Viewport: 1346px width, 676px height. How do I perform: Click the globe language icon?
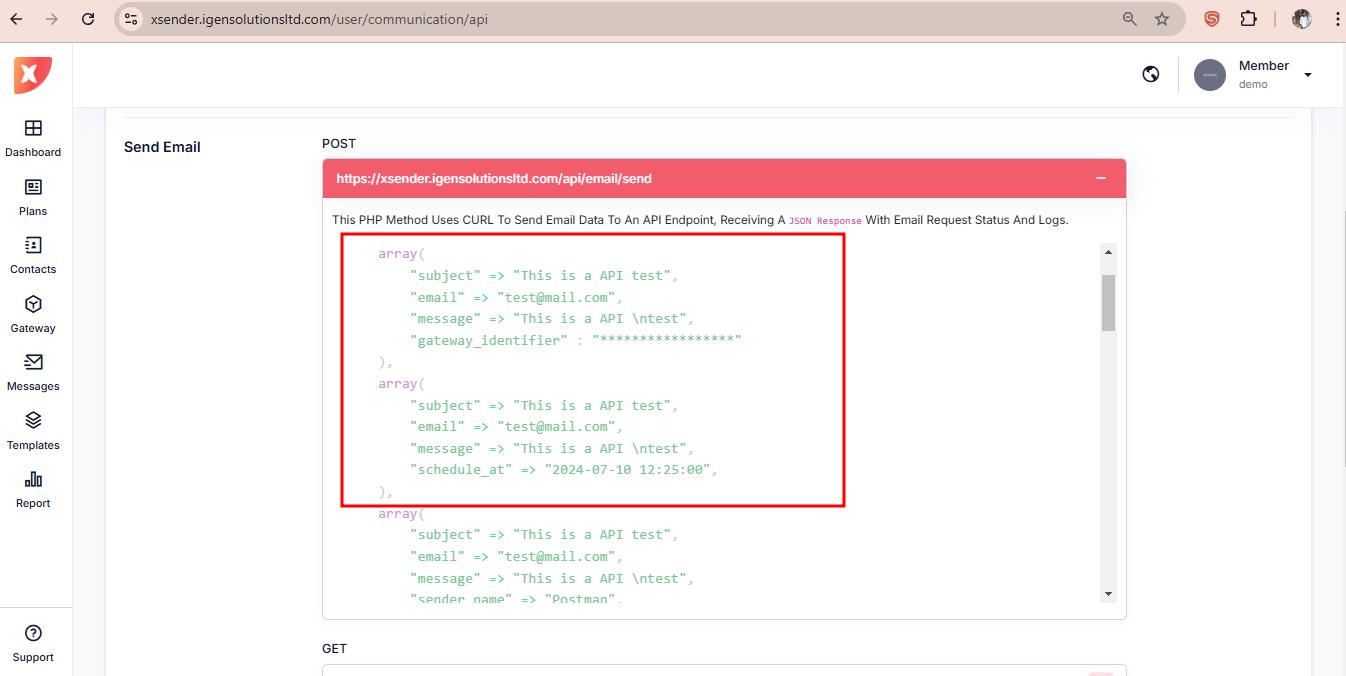tap(1151, 74)
